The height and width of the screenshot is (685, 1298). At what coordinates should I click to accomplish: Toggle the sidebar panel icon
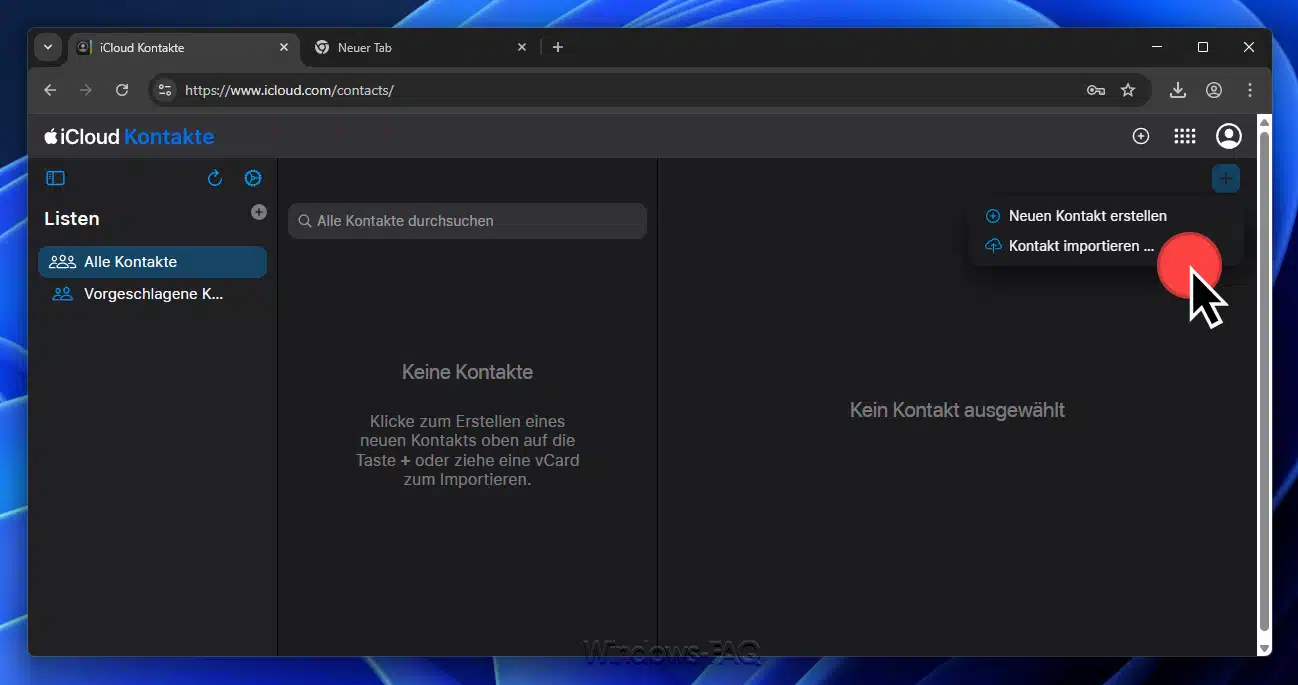[56, 178]
